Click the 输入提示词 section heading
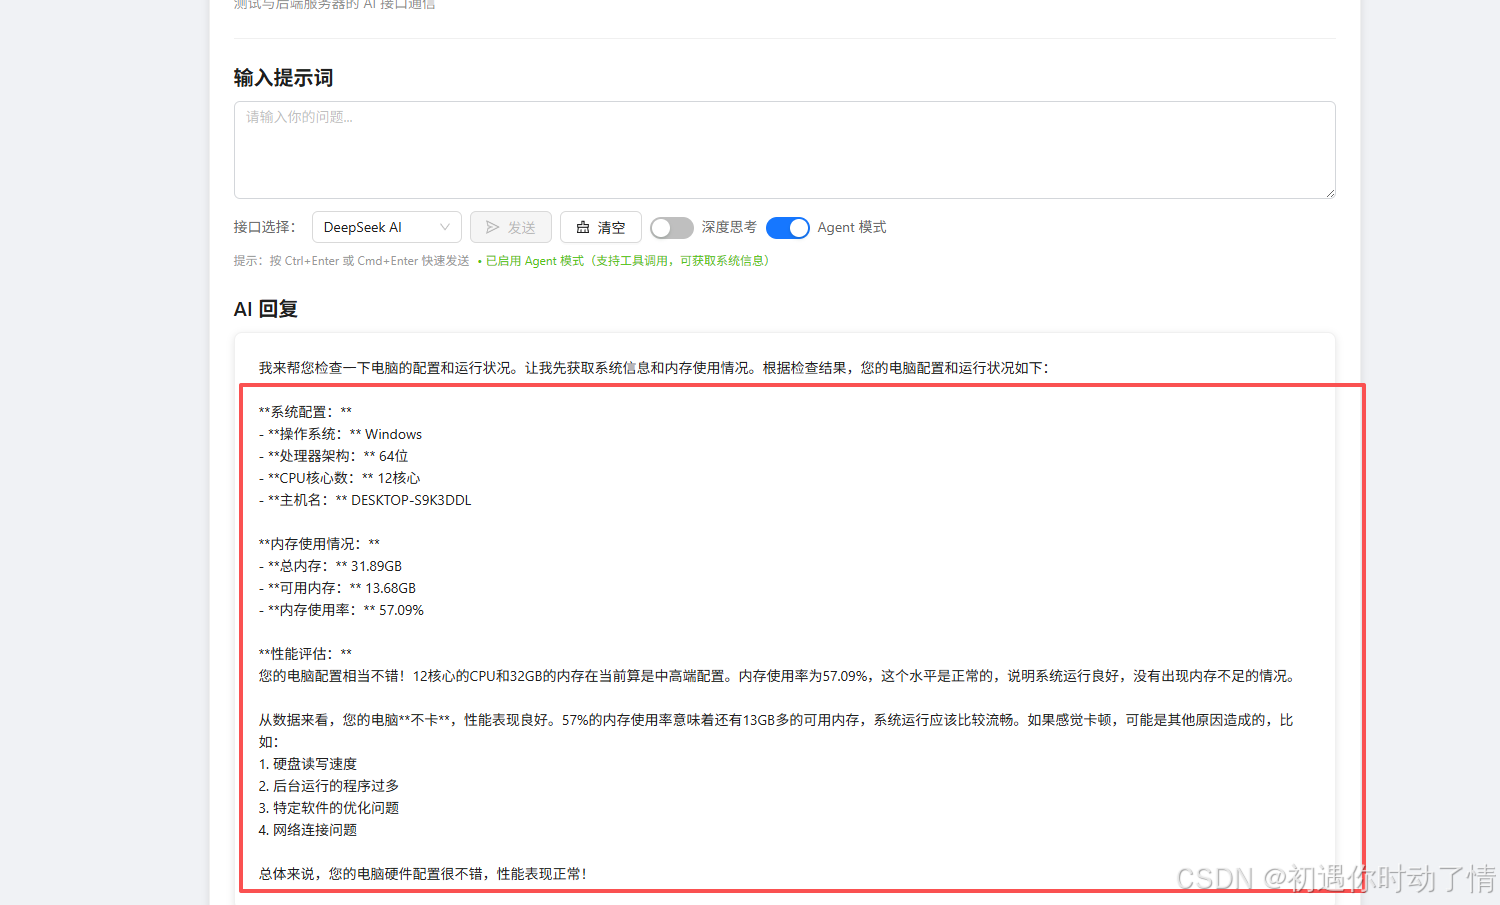Screen dimensions: 1500x905 [x=284, y=77]
